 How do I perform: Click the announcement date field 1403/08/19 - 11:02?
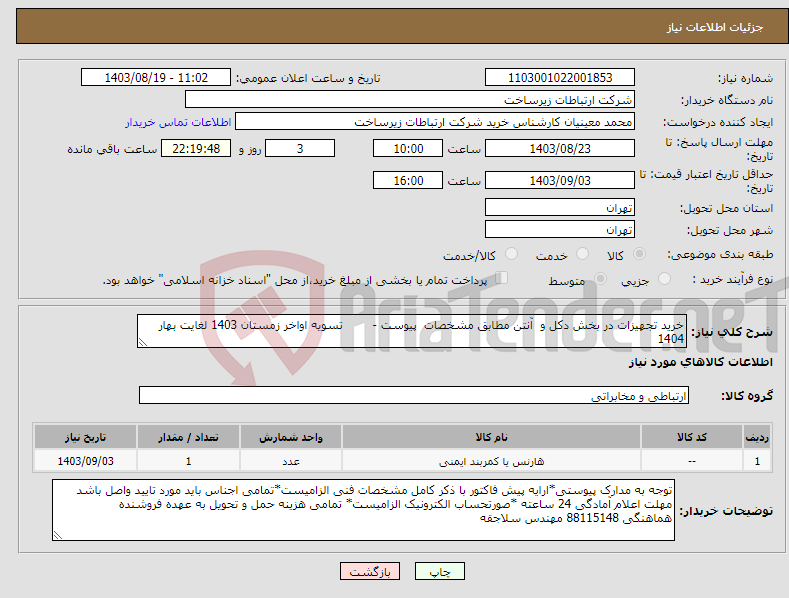(x=155, y=78)
